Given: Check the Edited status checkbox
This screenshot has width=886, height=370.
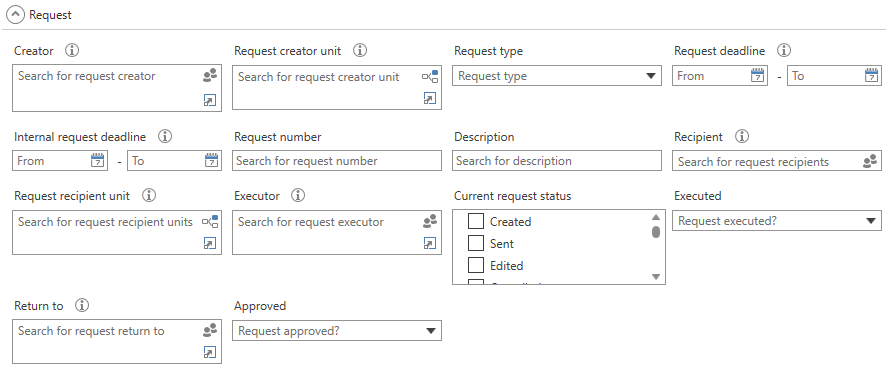Looking at the screenshot, I should click(x=476, y=265).
